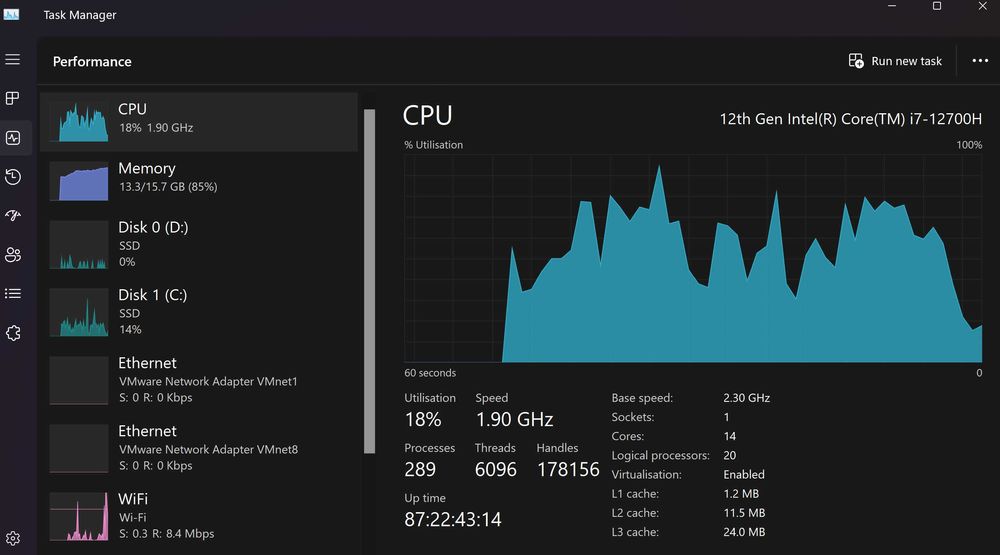Minimize the Task Manager window
The height and width of the screenshot is (555, 1000).
point(892,6)
